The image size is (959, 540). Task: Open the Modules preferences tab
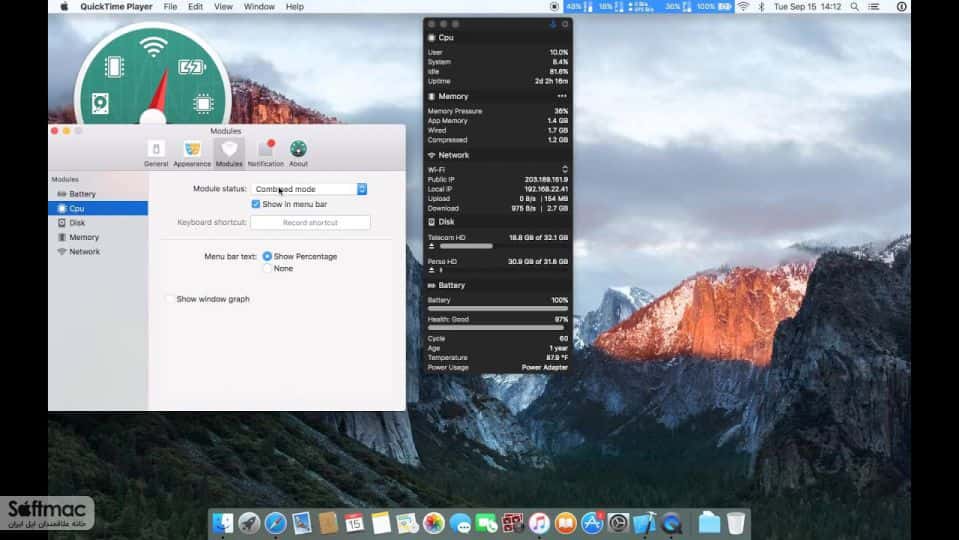tap(229, 153)
